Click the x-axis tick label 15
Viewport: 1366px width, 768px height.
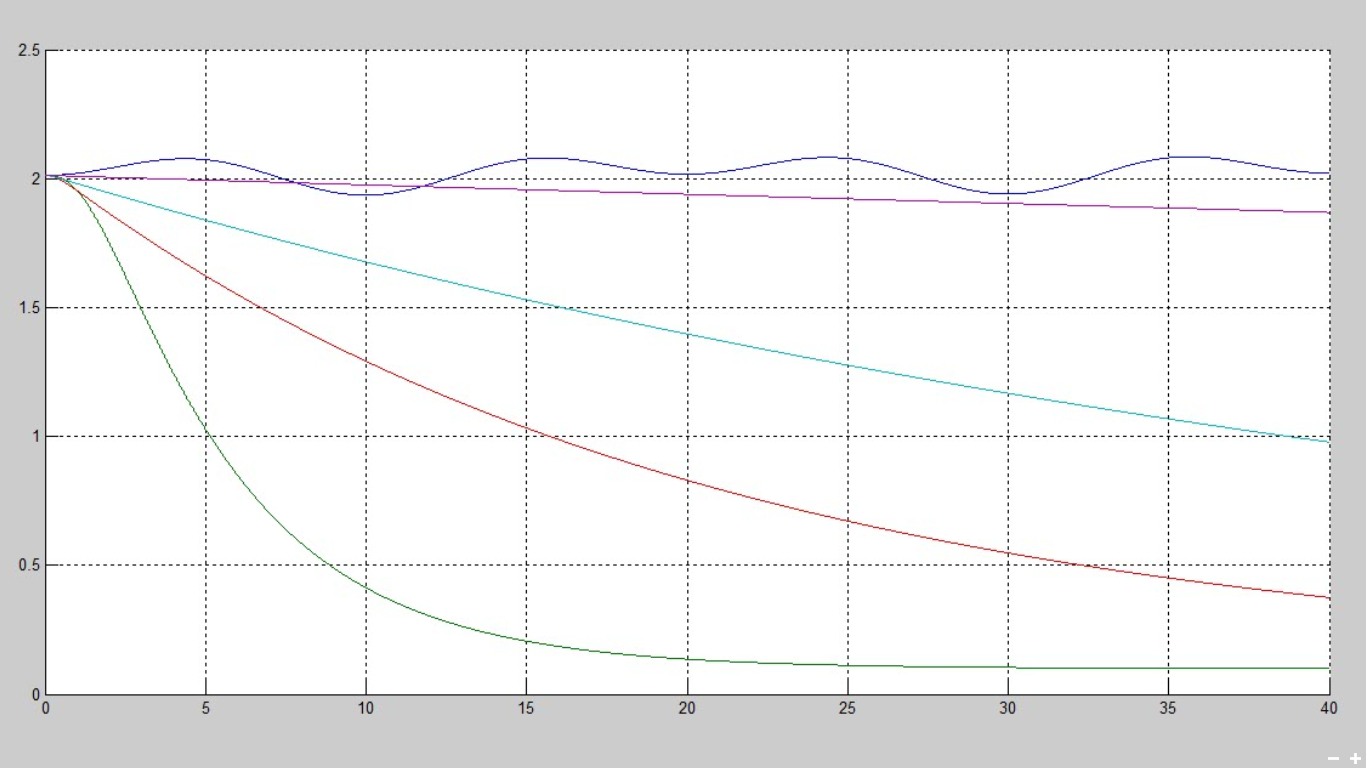[527, 708]
